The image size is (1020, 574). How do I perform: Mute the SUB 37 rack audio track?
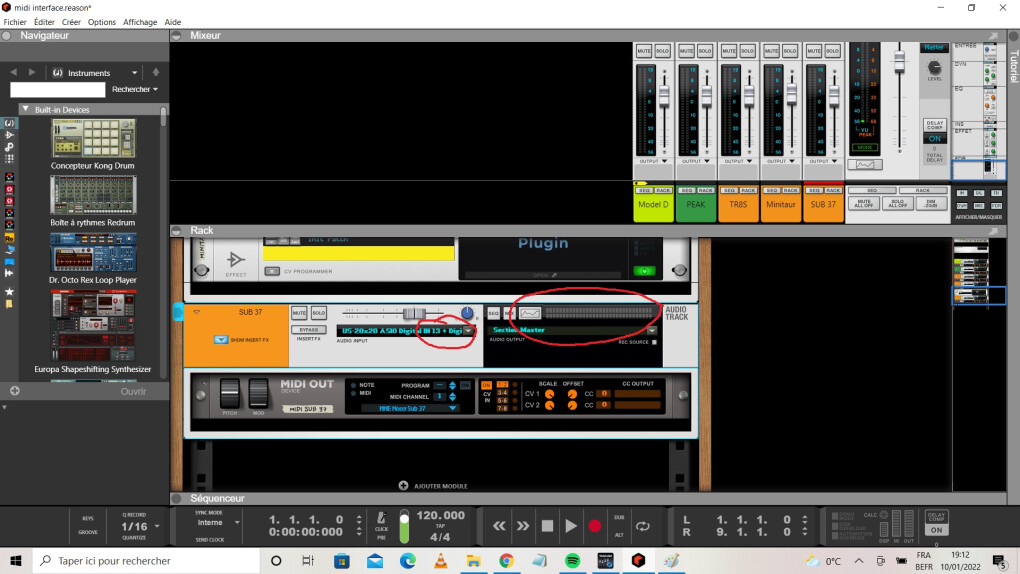pyautogui.click(x=299, y=313)
